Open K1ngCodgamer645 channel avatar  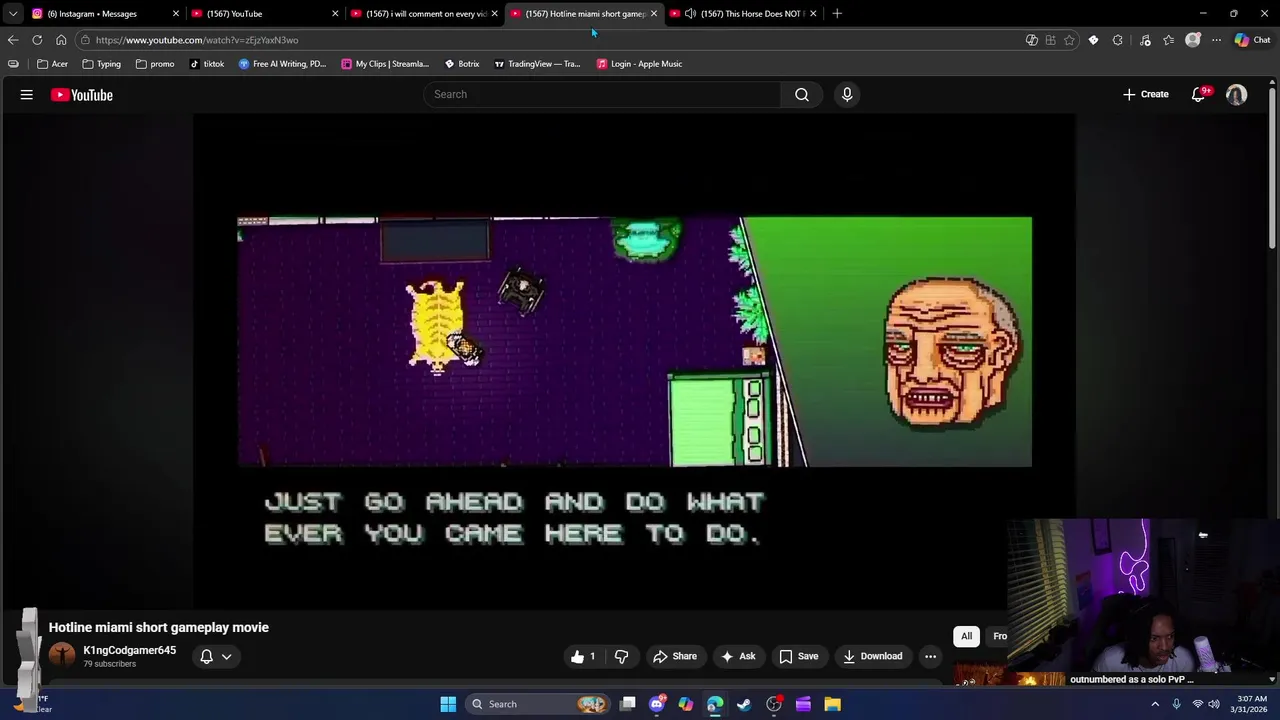tap(62, 655)
